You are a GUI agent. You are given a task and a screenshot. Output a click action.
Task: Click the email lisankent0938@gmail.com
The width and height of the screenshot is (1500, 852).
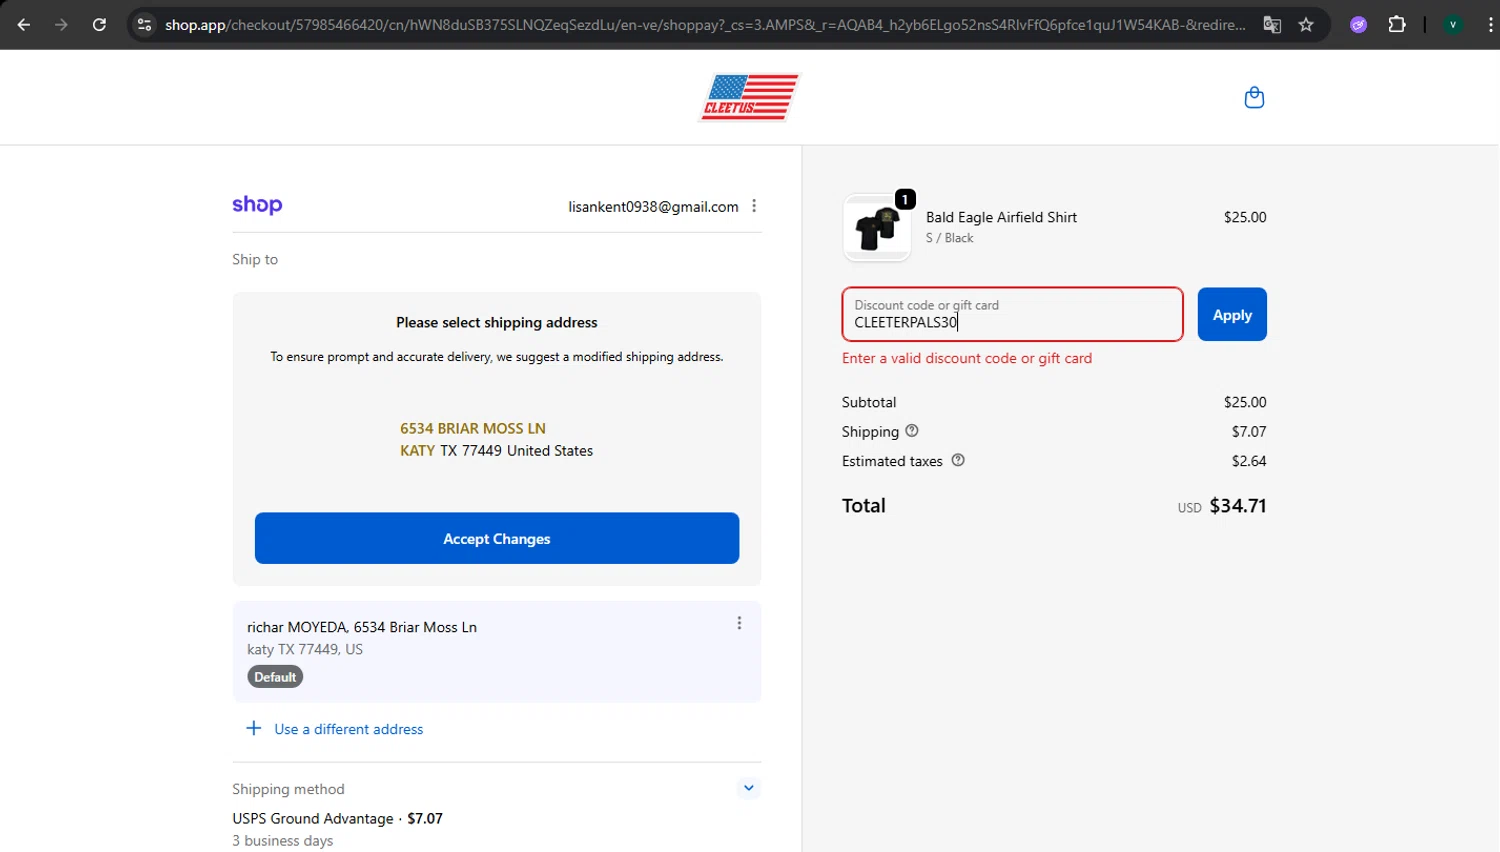pyautogui.click(x=653, y=206)
